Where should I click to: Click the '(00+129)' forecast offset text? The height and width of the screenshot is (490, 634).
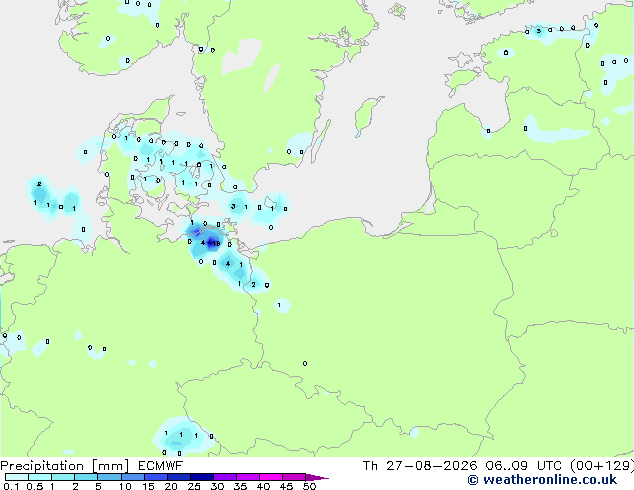602,466
